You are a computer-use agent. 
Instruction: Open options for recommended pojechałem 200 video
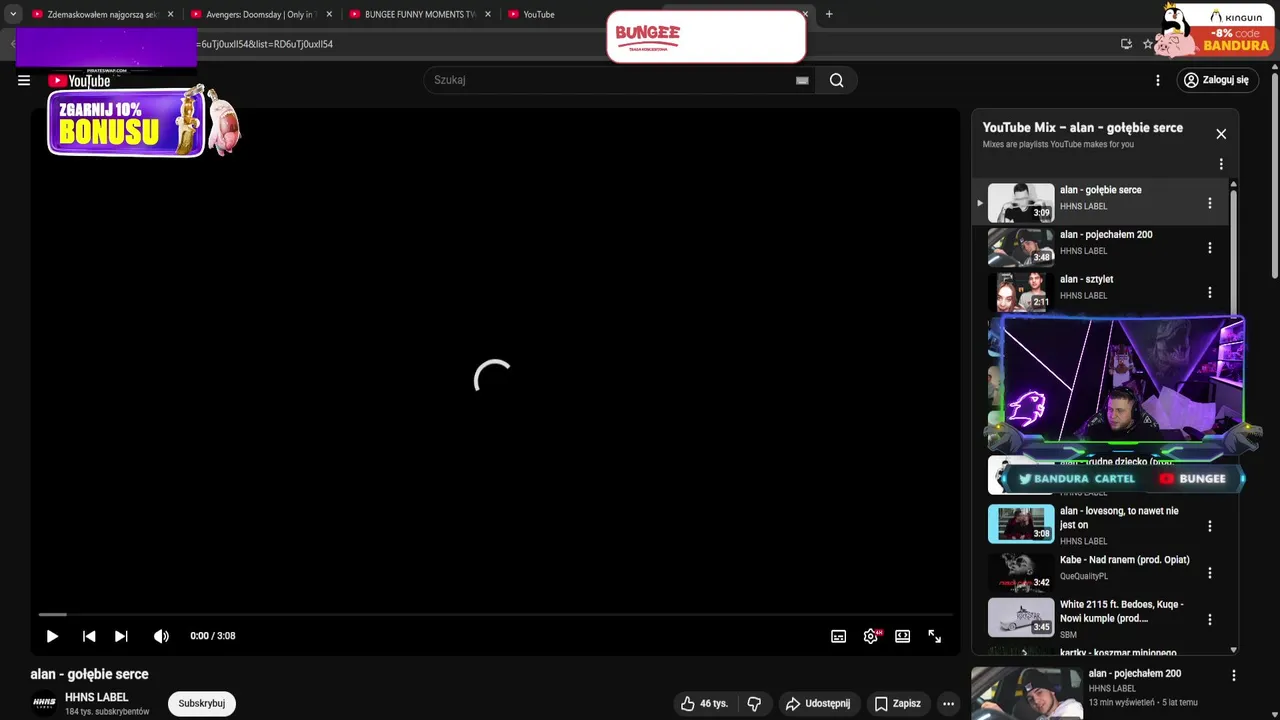click(1234, 676)
